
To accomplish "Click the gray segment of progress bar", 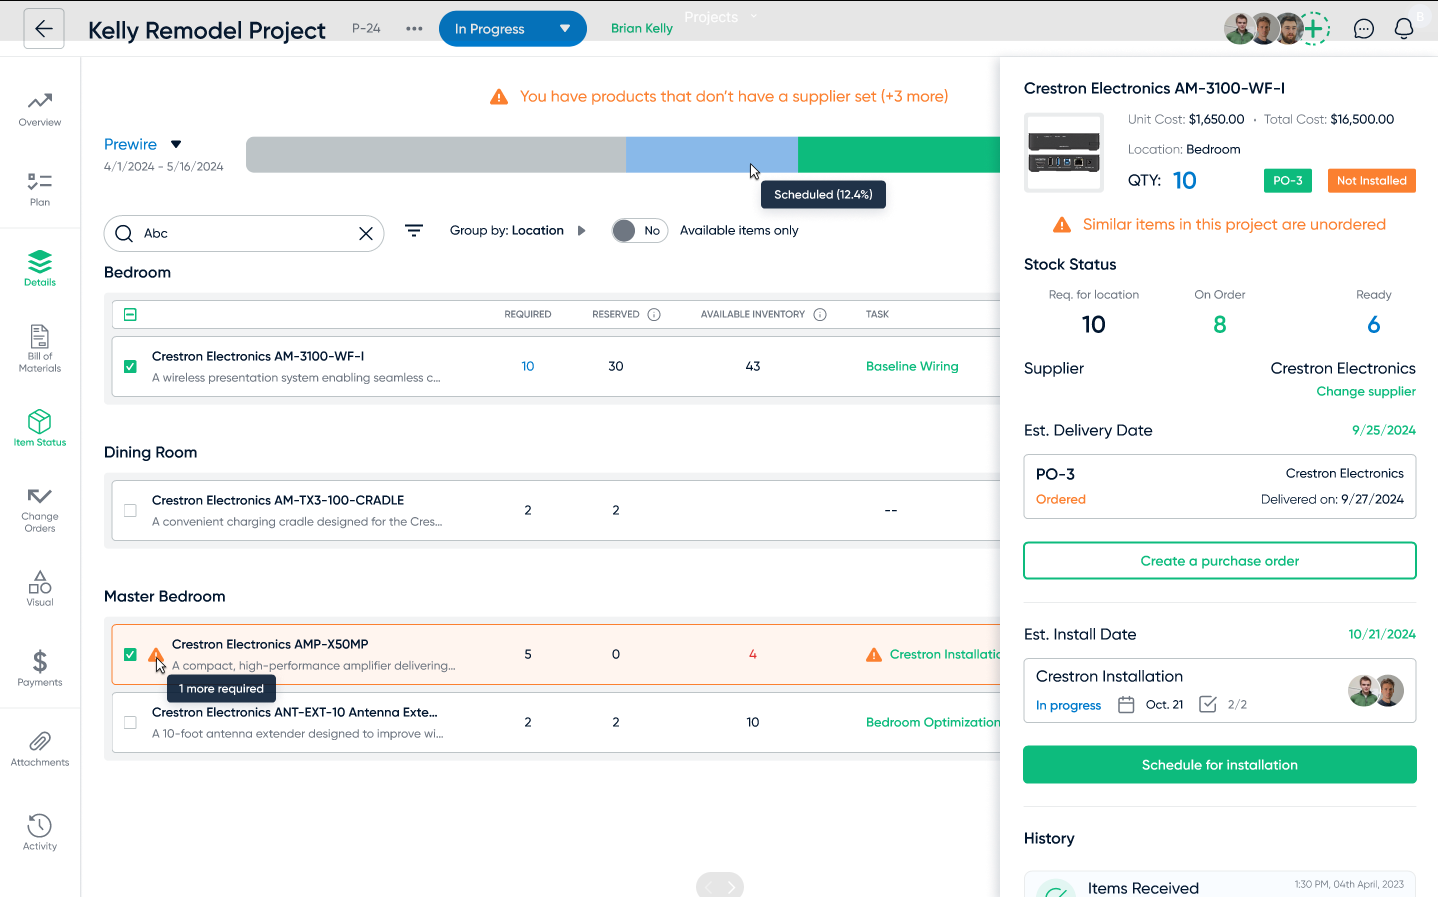I will click(436, 155).
